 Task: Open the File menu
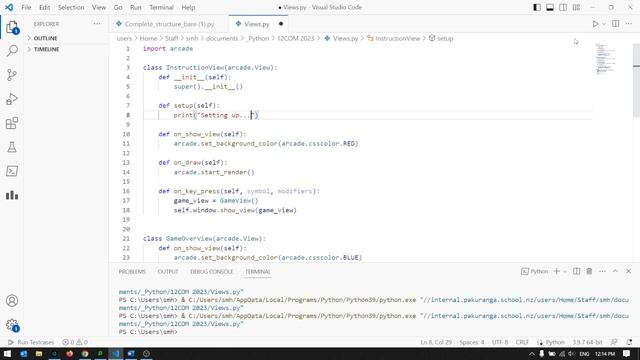coord(26,7)
